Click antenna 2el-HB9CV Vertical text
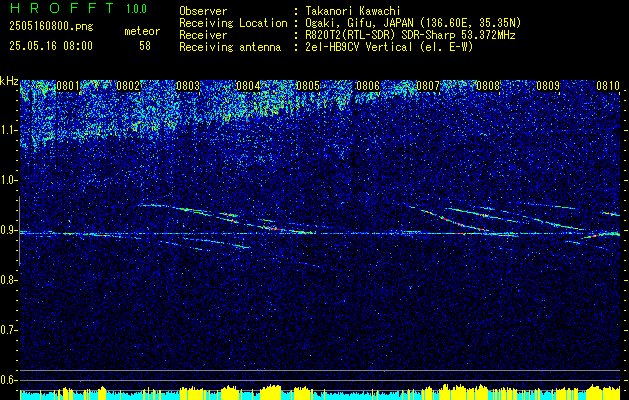 click(x=389, y=47)
